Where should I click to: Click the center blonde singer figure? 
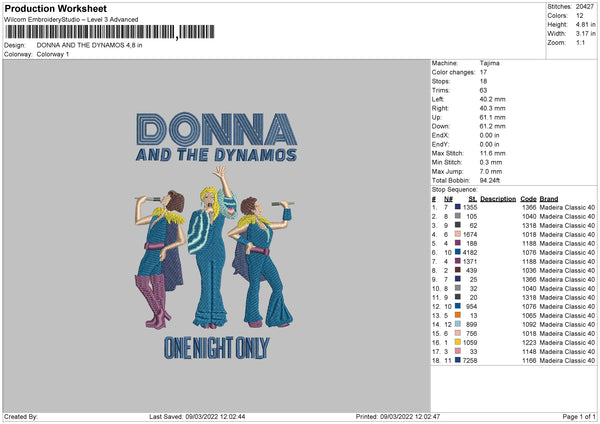pos(212,249)
